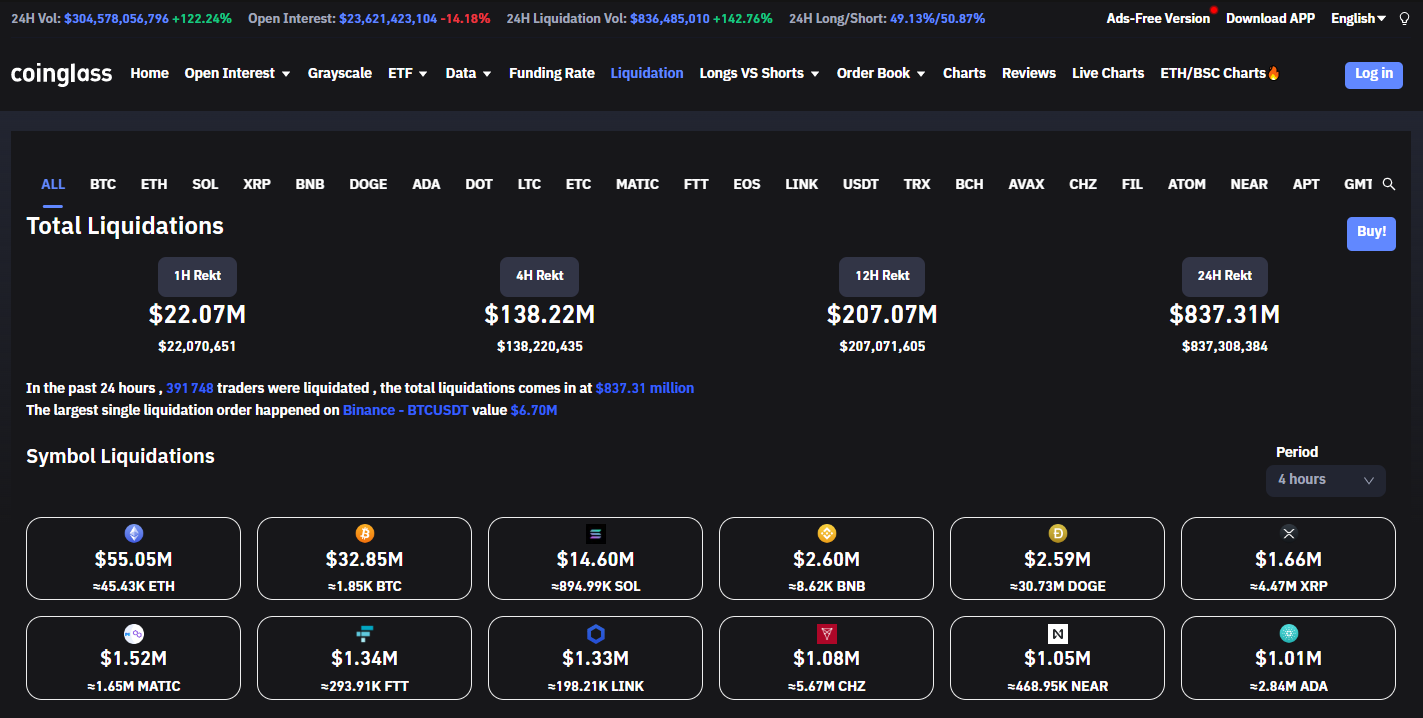1423x718 pixels.
Task: Click the Ethereum icon in the $55.05M card
Action: pos(133,533)
